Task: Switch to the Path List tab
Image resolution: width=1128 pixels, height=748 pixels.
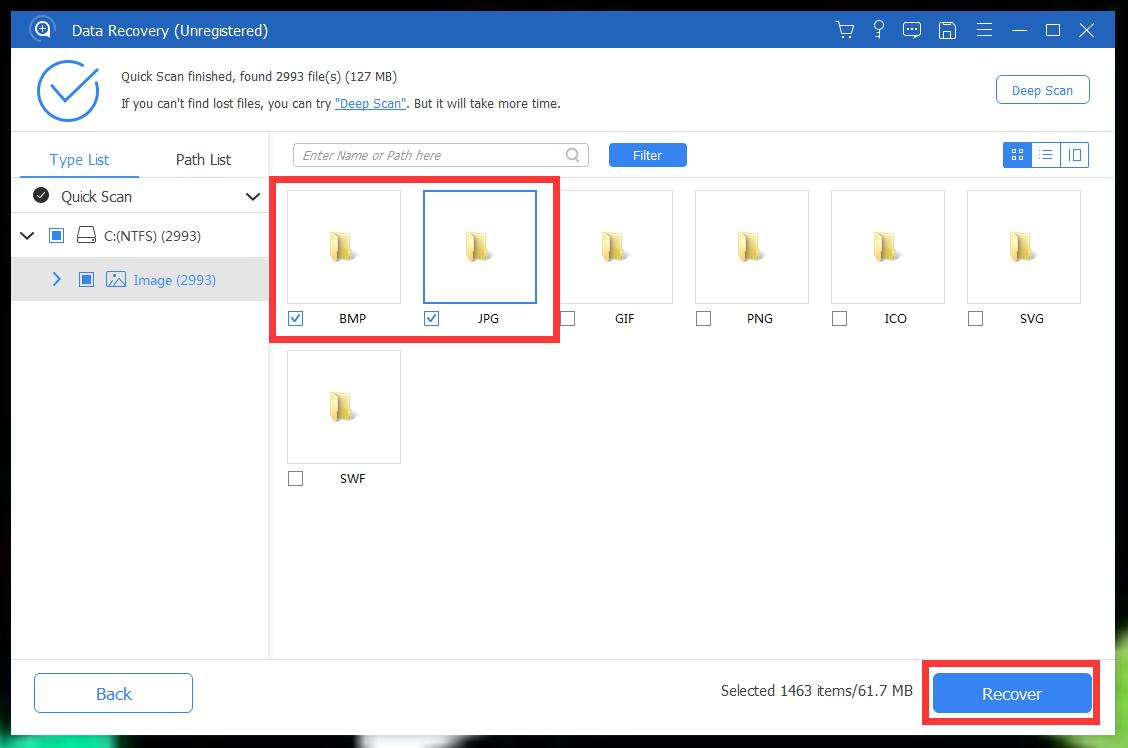Action: pos(203,160)
